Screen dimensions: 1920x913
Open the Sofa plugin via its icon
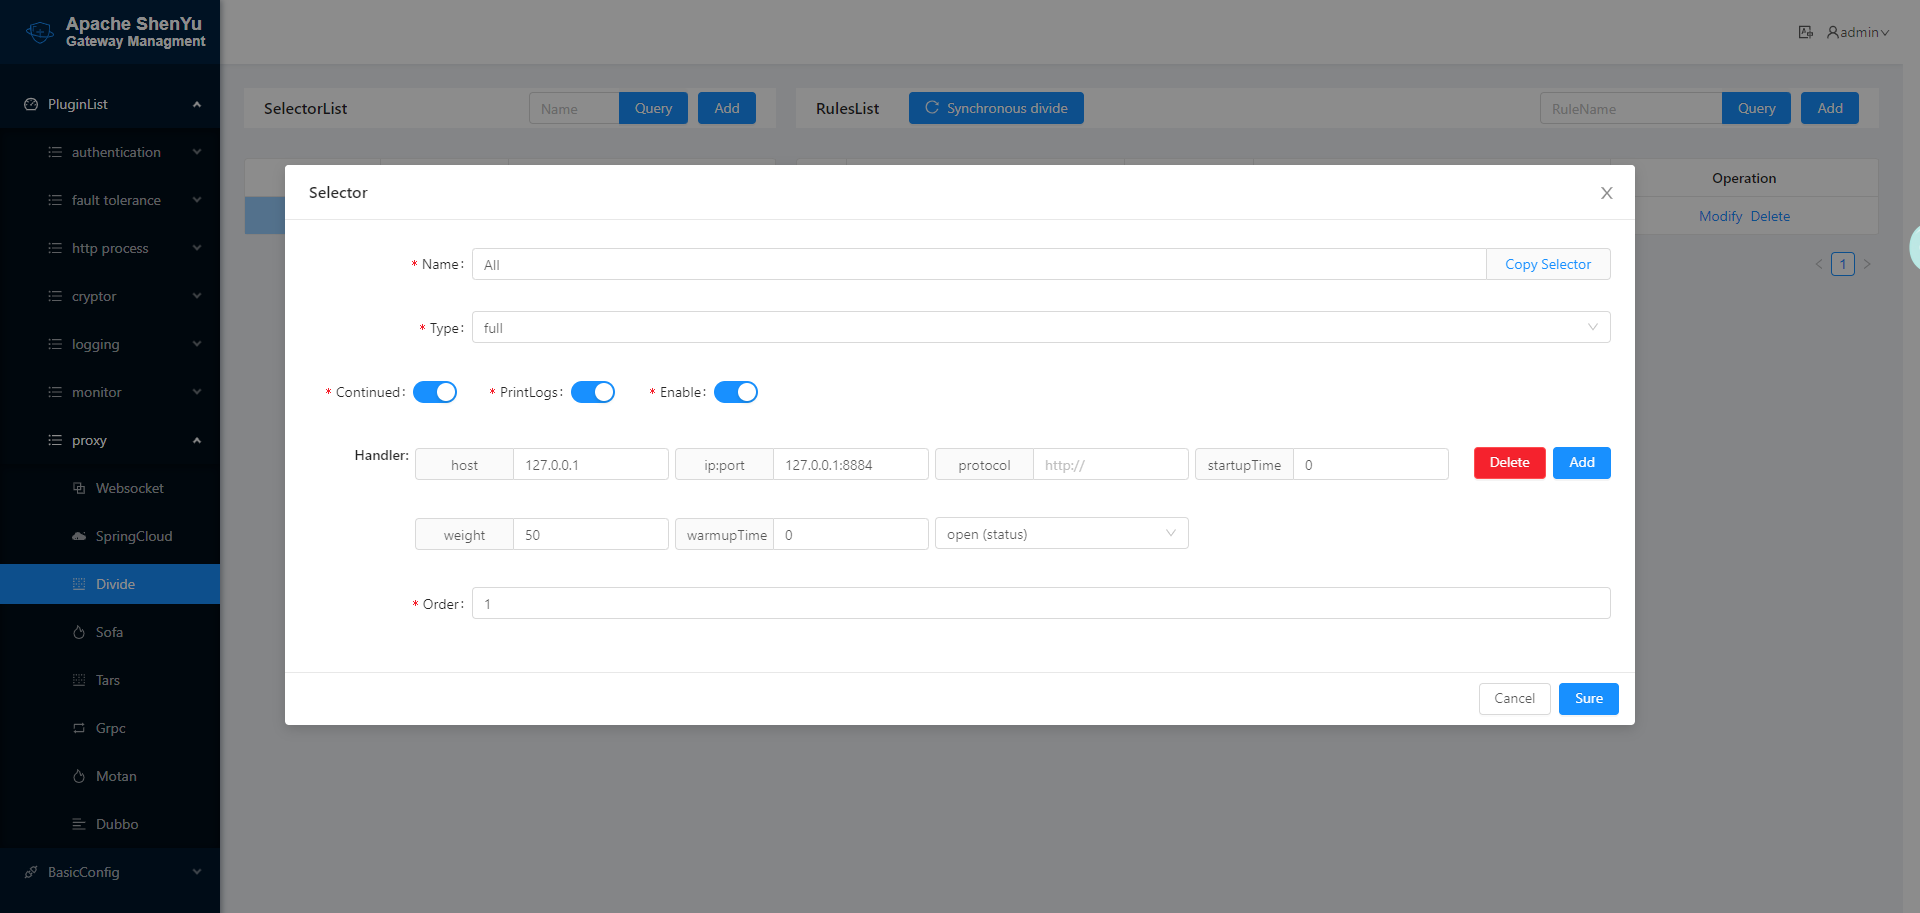pyautogui.click(x=79, y=632)
